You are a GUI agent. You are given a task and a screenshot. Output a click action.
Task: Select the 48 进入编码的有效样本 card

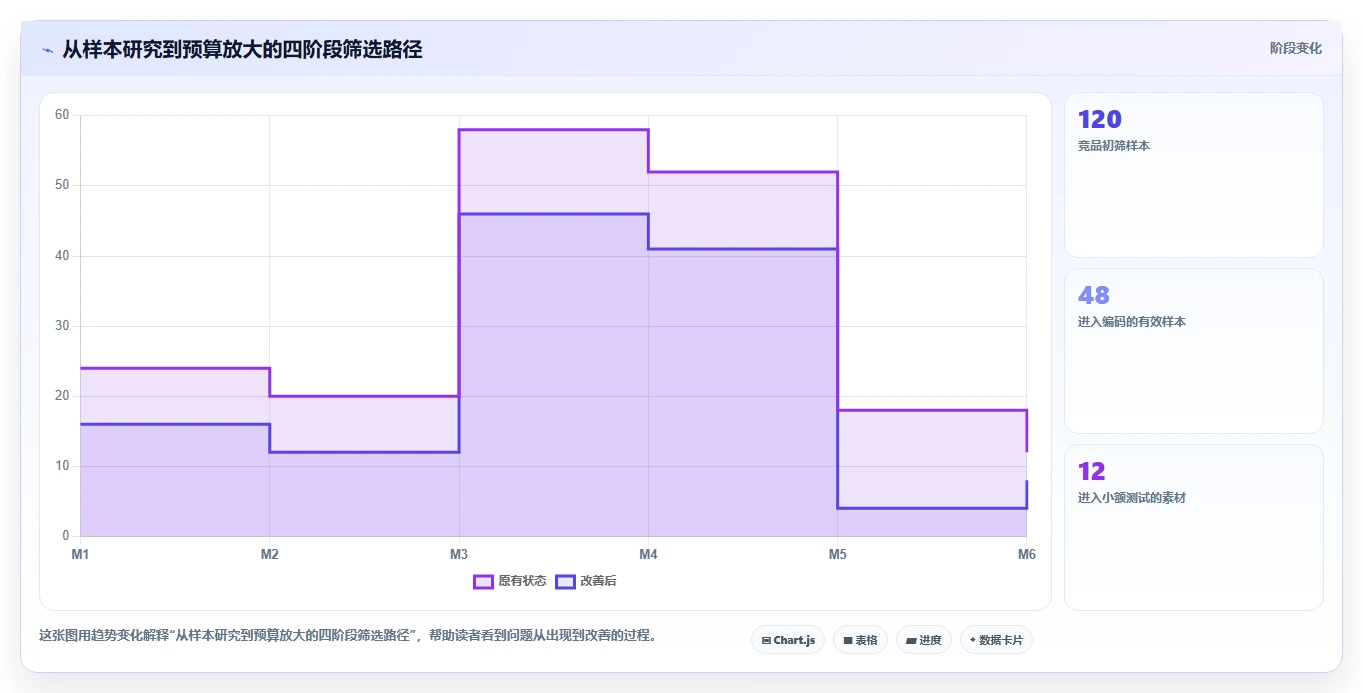1194,351
